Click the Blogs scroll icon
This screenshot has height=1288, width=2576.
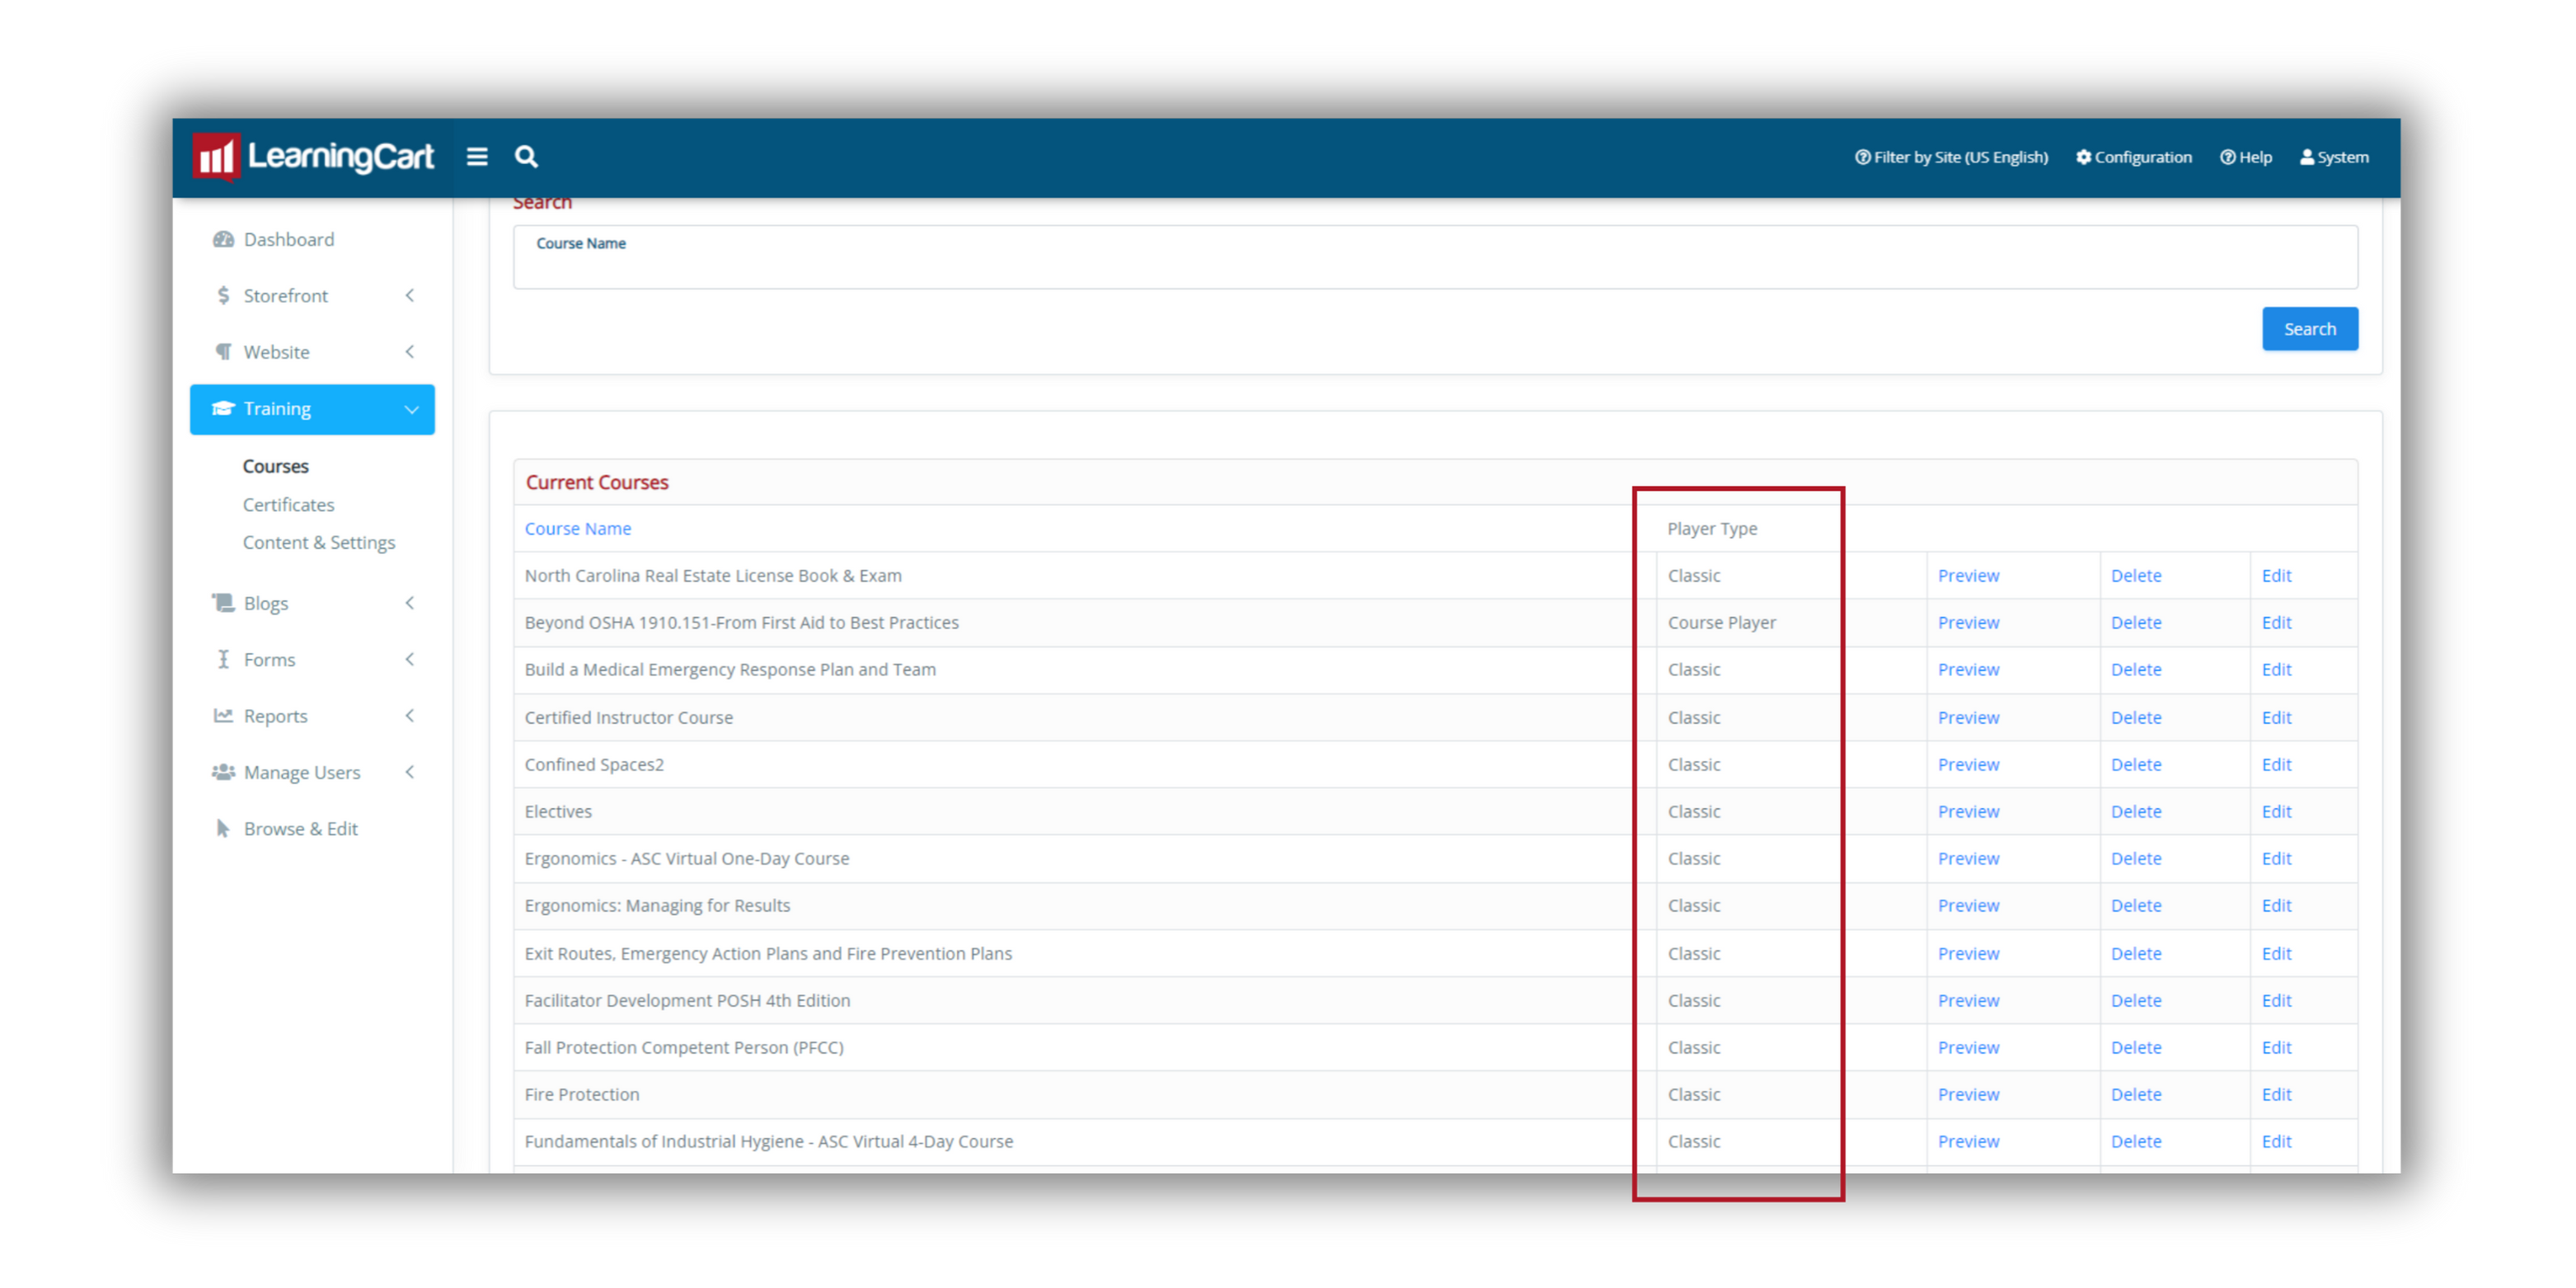click(223, 603)
